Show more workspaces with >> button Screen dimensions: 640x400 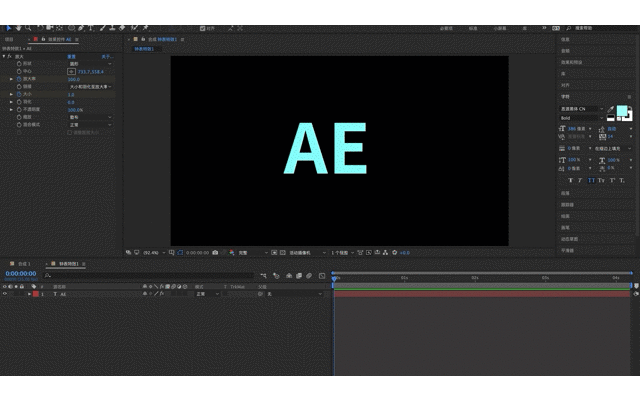pyautogui.click(x=544, y=28)
